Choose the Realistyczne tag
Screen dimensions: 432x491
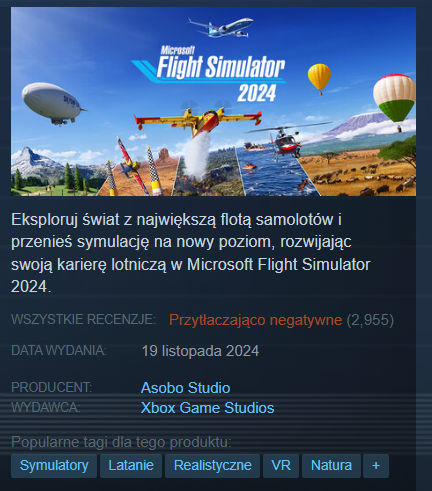[212, 465]
